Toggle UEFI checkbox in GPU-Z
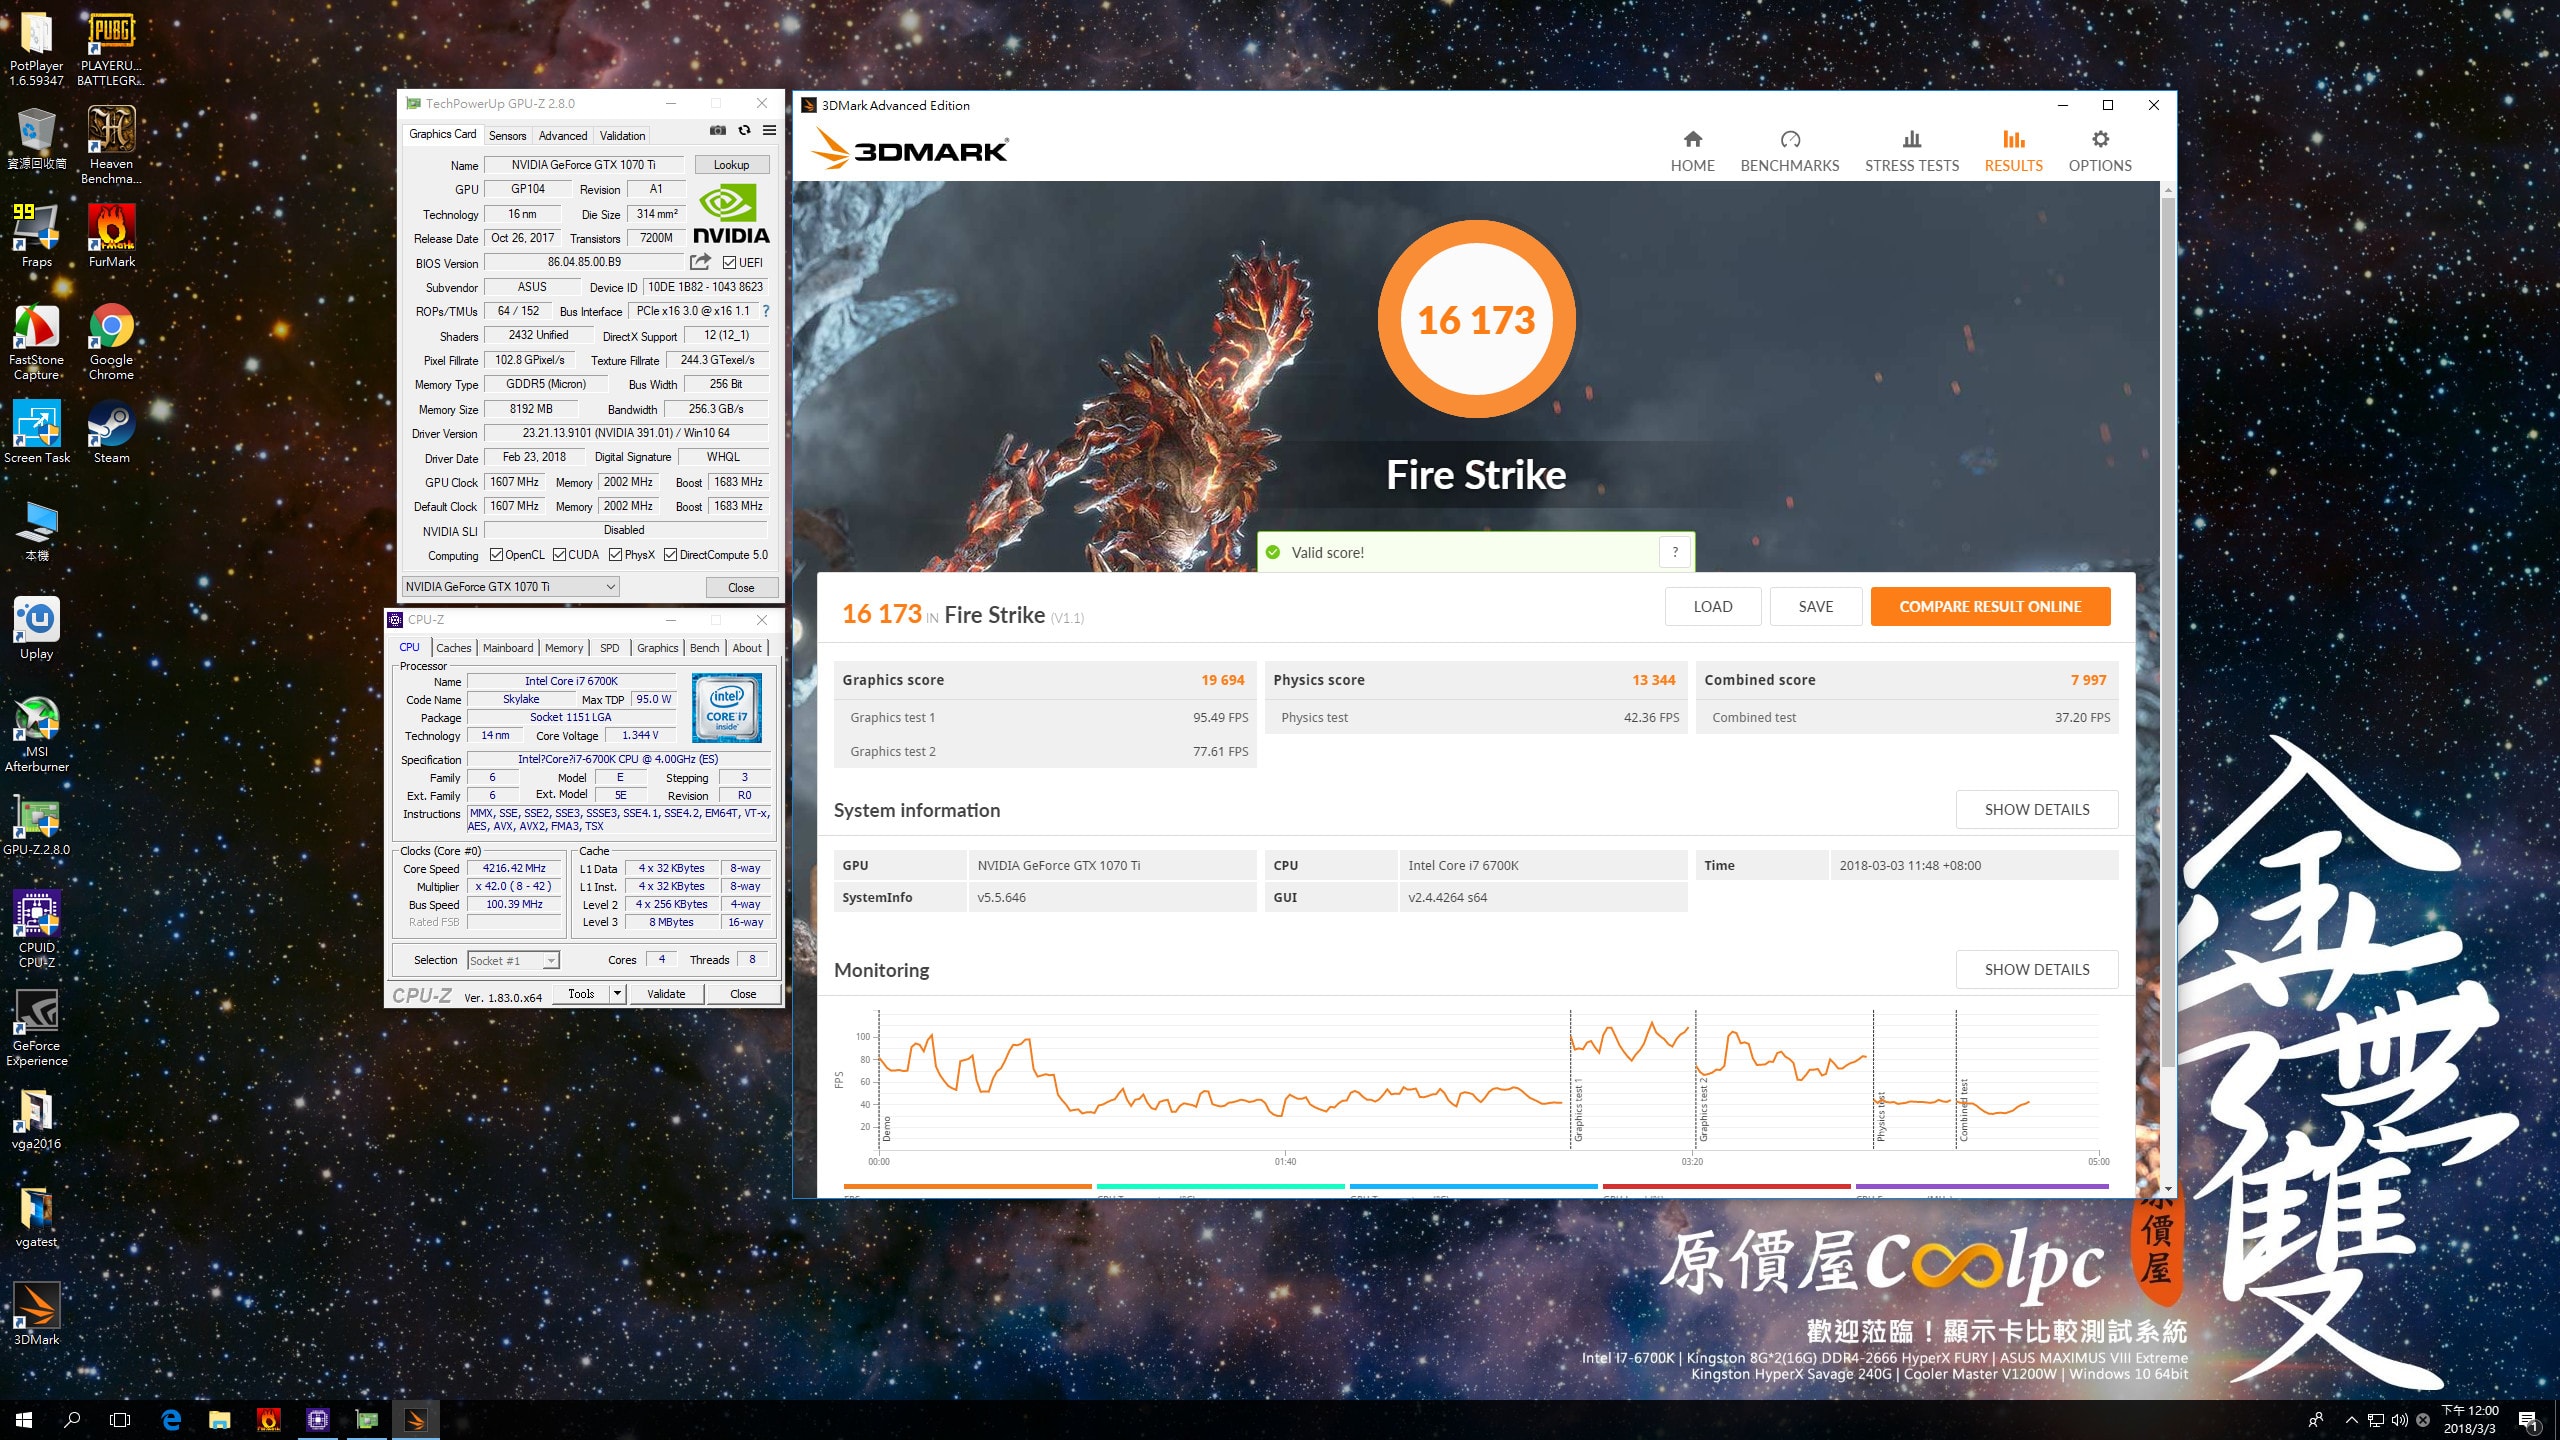This screenshot has height=1440, width=2560. click(x=729, y=263)
